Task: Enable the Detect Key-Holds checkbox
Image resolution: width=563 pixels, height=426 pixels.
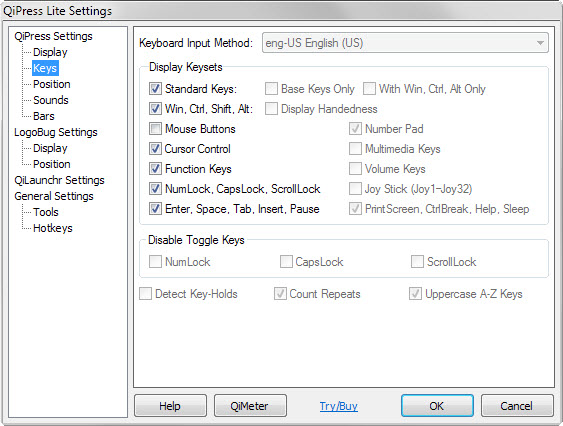Action: pos(145,294)
